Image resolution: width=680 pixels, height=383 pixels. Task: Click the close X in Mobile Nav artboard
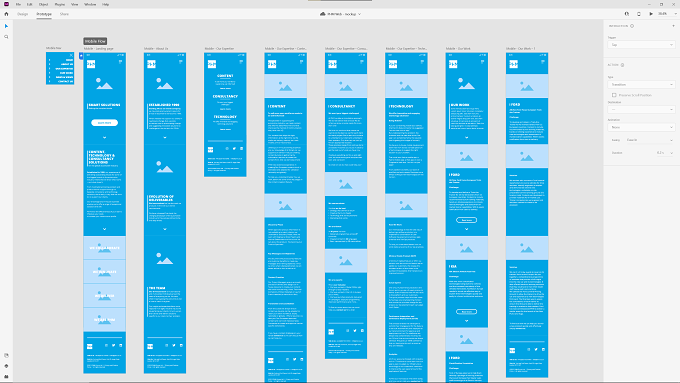click(x=71, y=55)
